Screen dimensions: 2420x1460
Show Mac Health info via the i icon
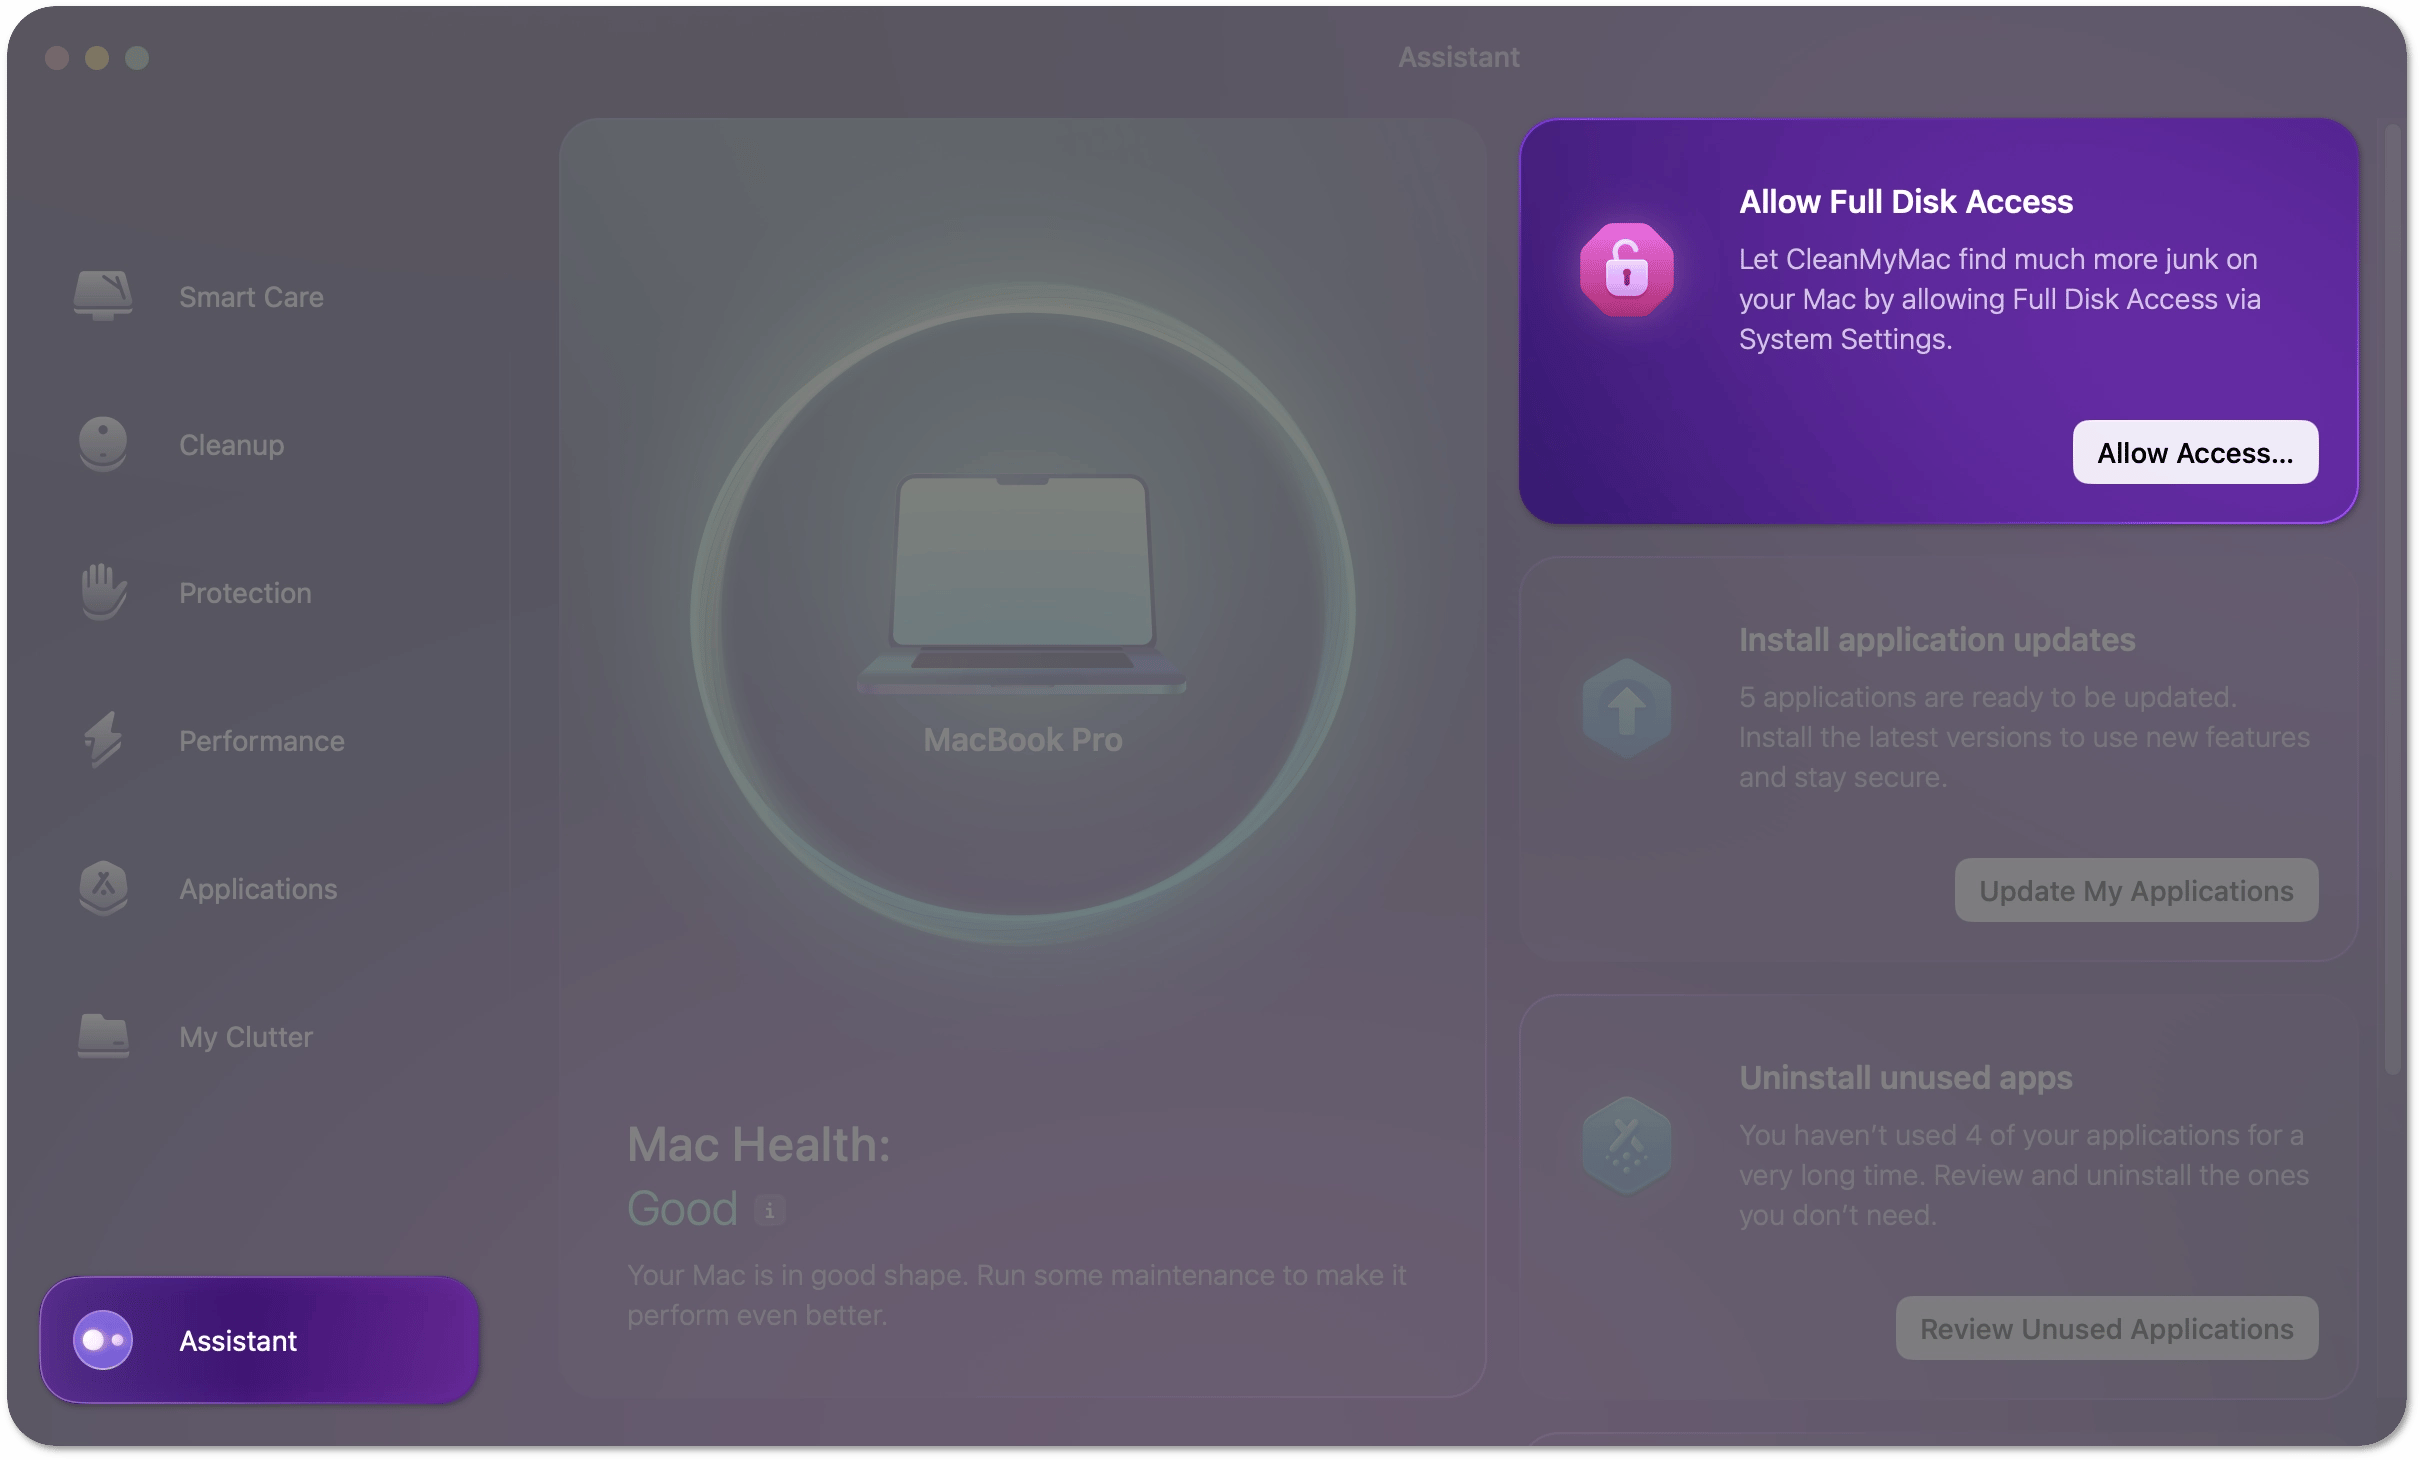click(x=769, y=1211)
